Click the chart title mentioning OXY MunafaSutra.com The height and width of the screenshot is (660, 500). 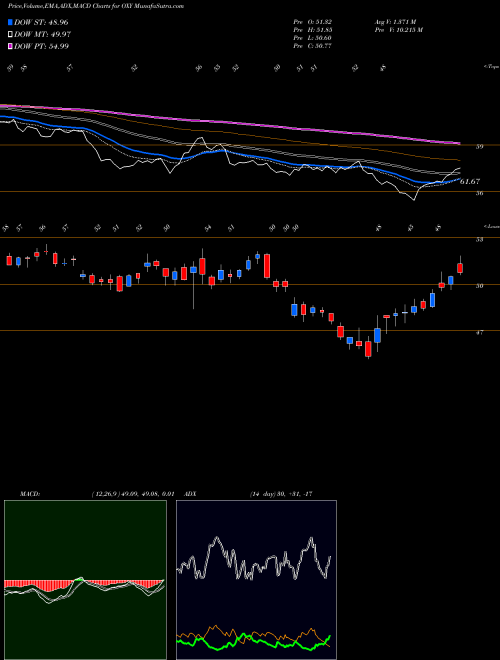click(x=96, y=7)
